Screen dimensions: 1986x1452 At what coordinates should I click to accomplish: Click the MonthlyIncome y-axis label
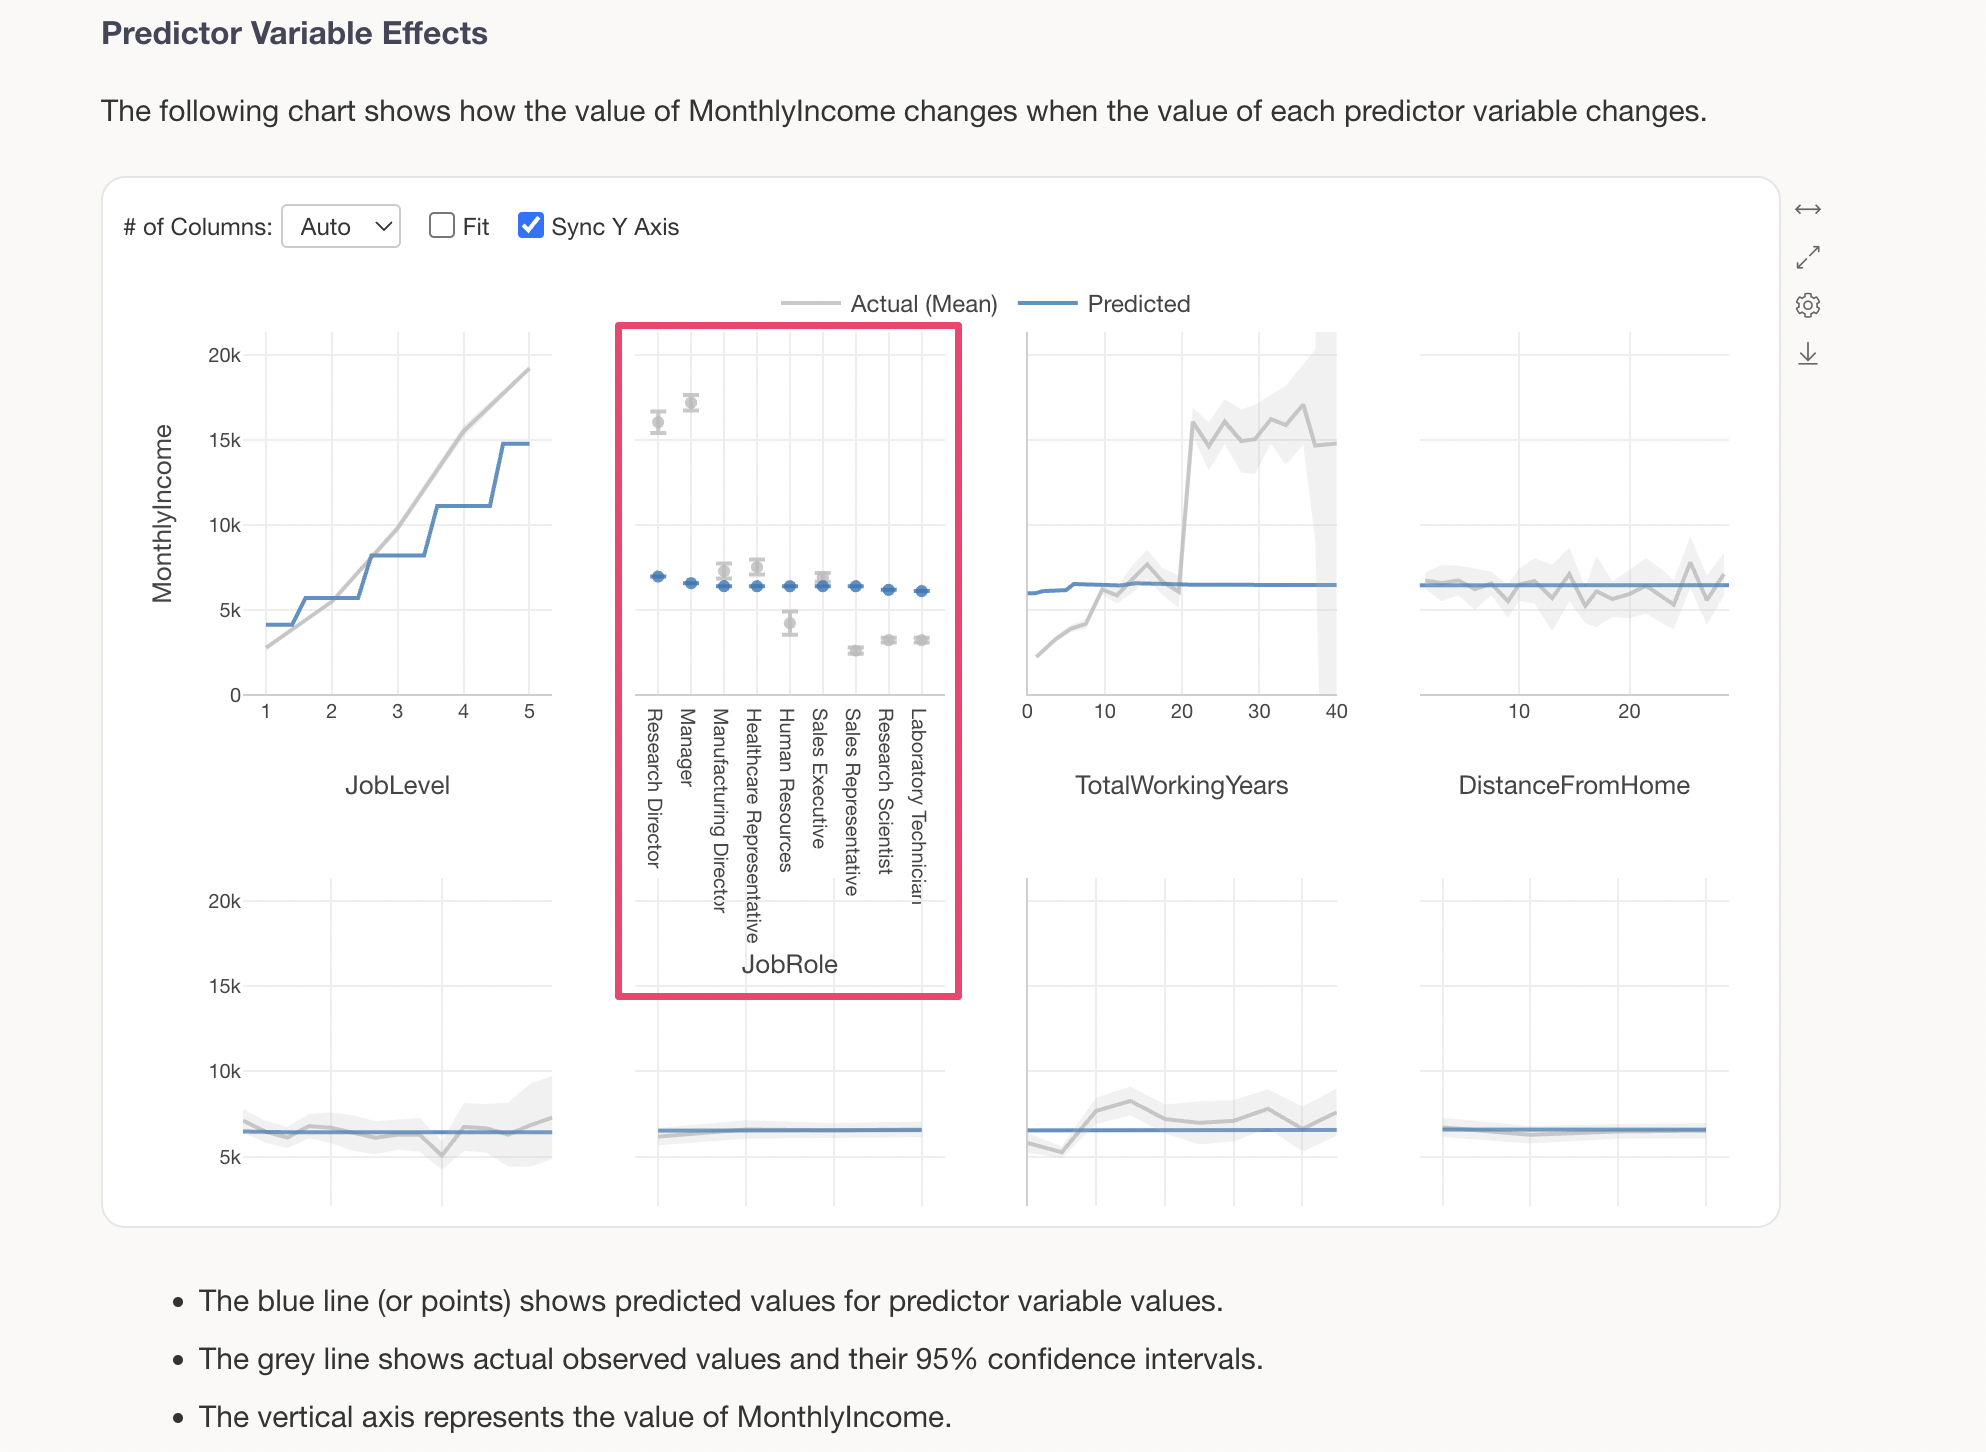pyautogui.click(x=162, y=513)
